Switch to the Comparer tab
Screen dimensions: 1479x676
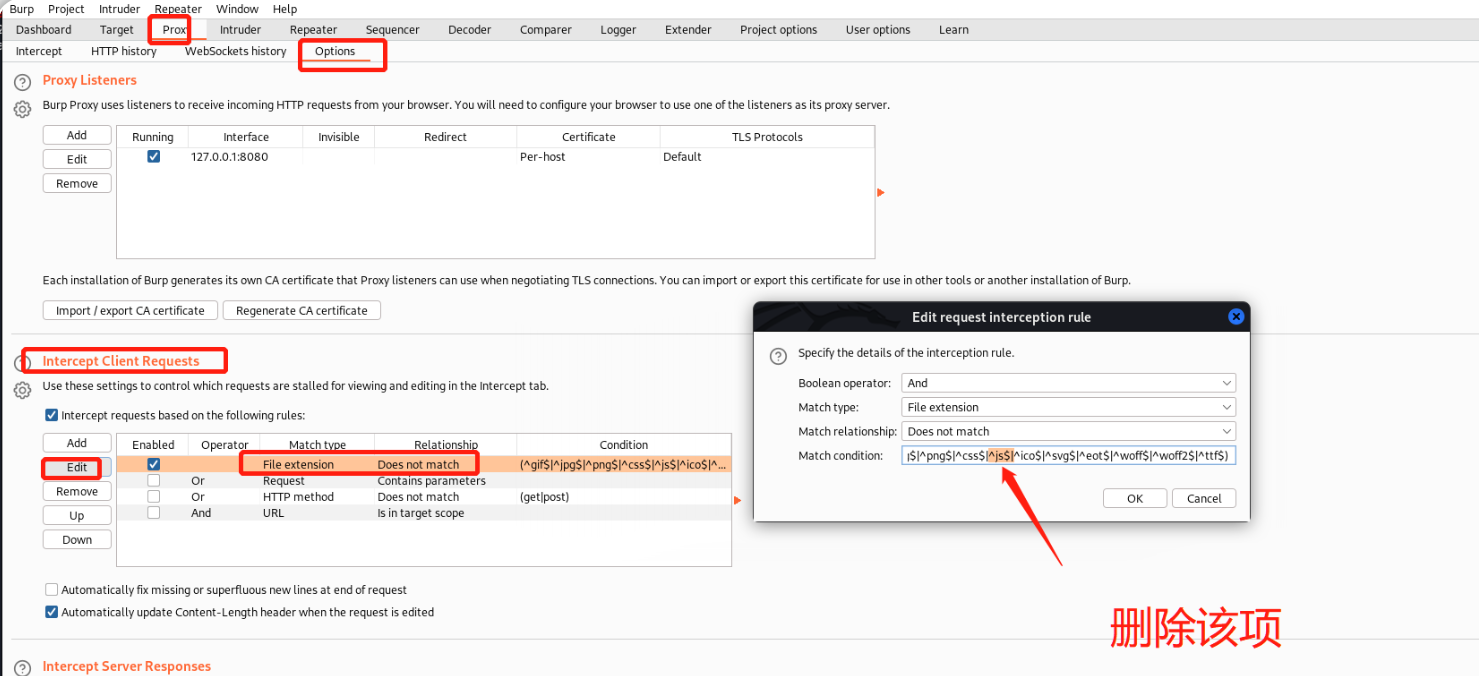pos(546,30)
